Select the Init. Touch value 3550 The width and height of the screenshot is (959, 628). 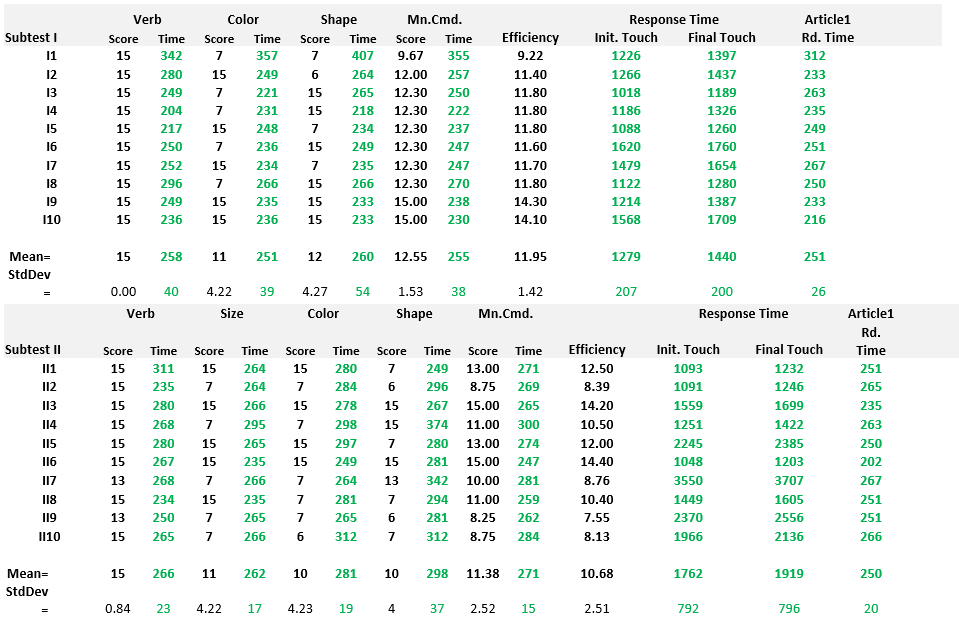687,481
